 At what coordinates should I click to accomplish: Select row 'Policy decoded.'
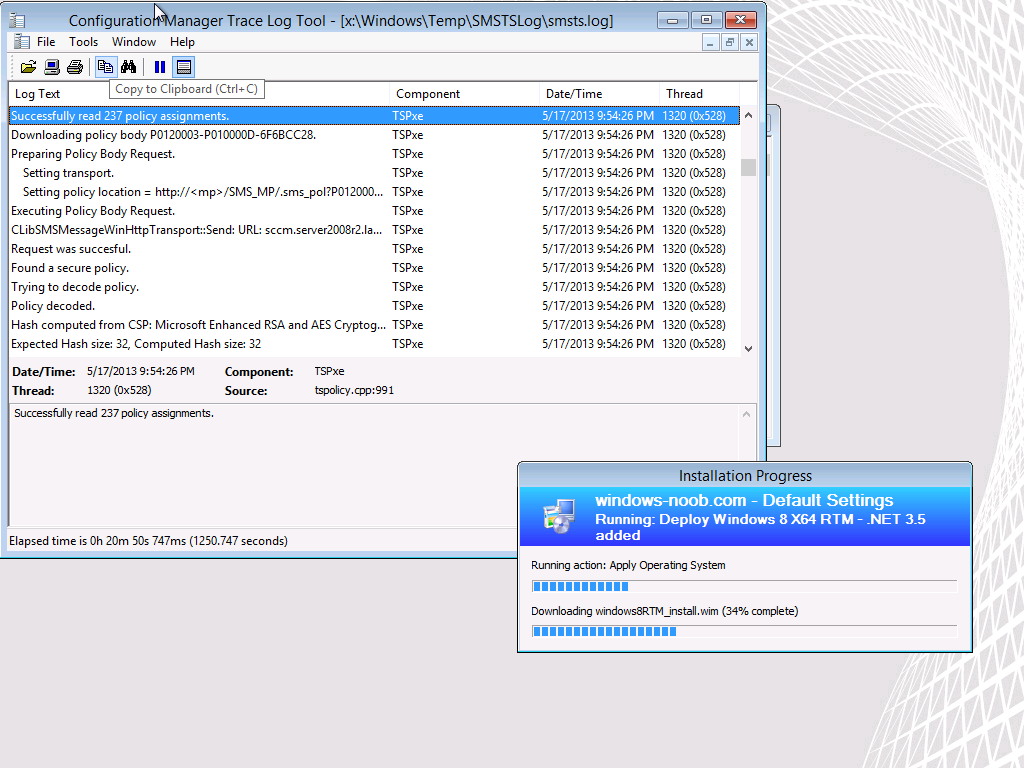coord(374,305)
